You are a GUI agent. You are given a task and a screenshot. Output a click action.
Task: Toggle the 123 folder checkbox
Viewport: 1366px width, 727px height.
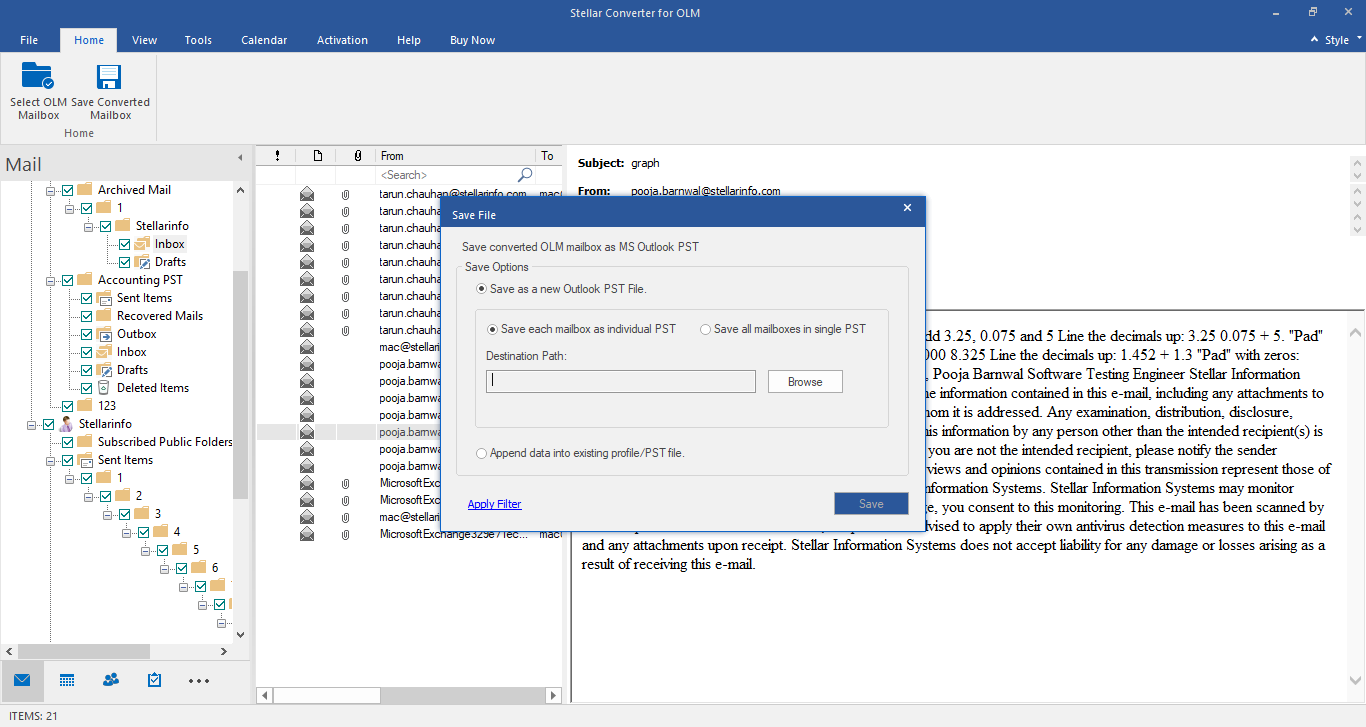coord(67,406)
